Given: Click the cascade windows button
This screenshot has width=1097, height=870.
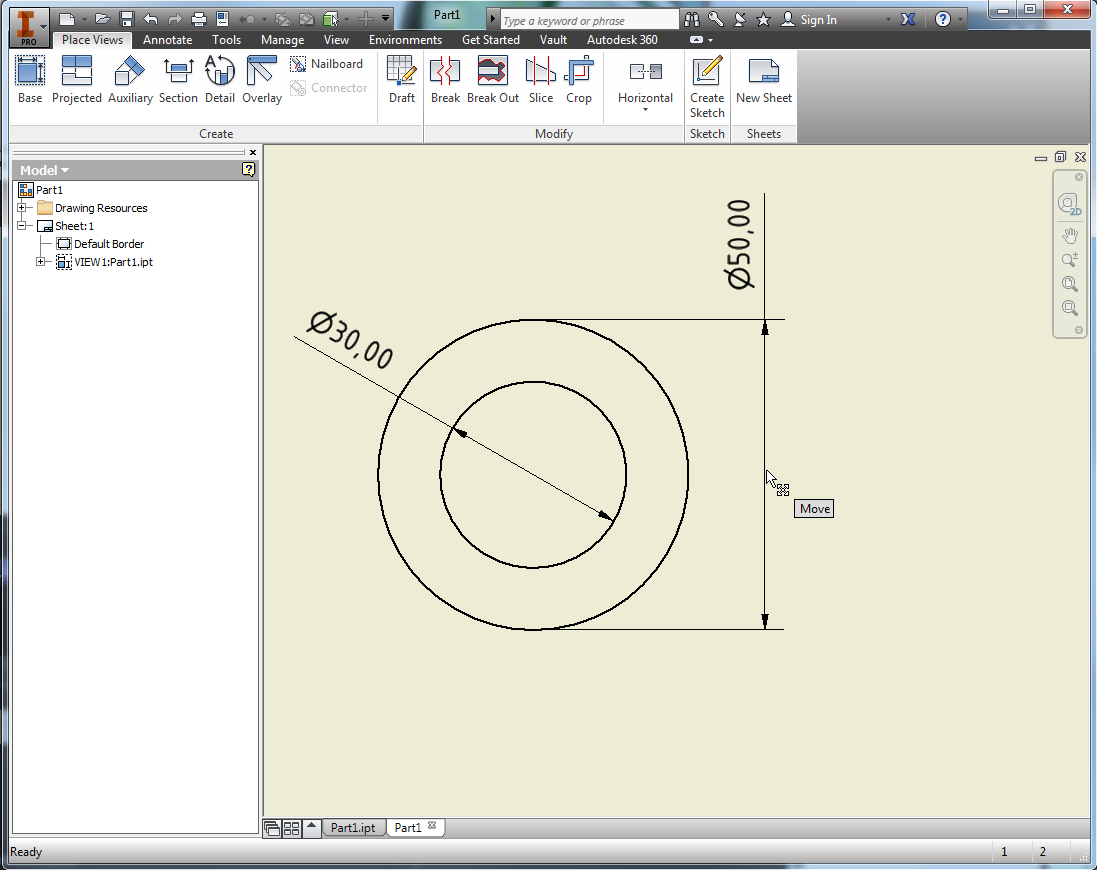Looking at the screenshot, I should [272, 828].
